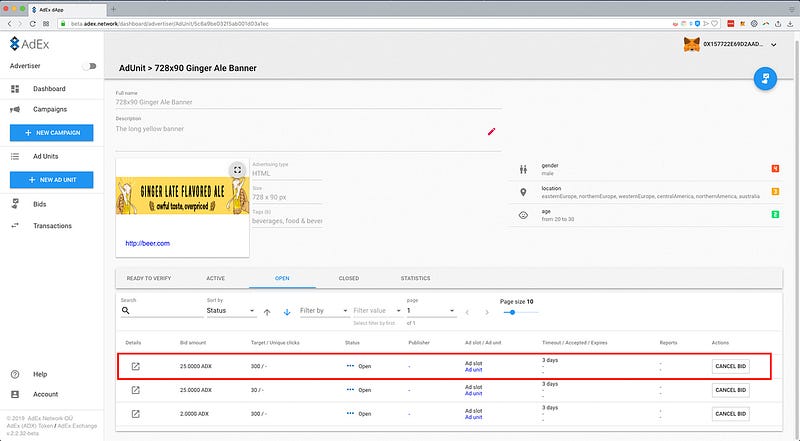Click the AdEx logo in the sidebar

[x=30, y=44]
